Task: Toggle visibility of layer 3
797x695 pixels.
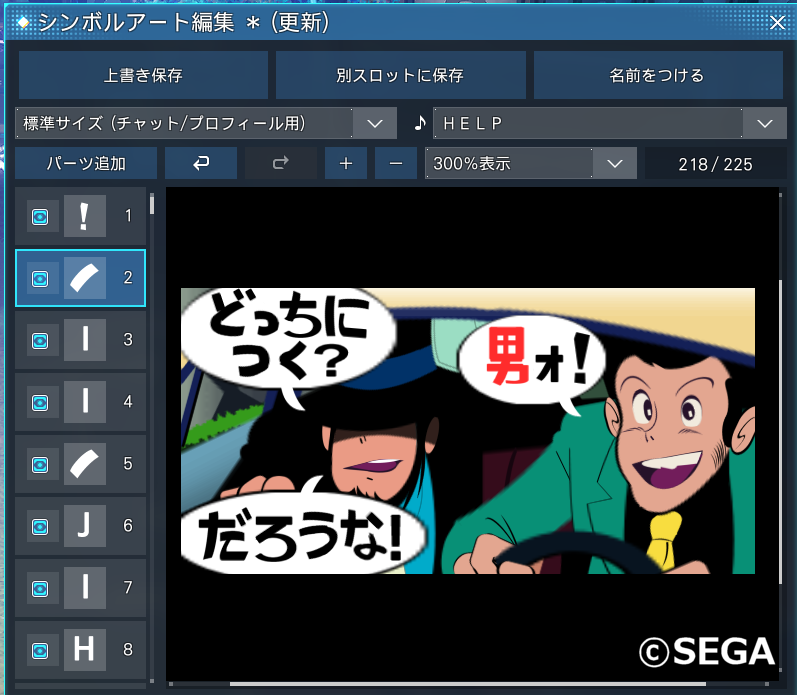Action: tap(41, 341)
